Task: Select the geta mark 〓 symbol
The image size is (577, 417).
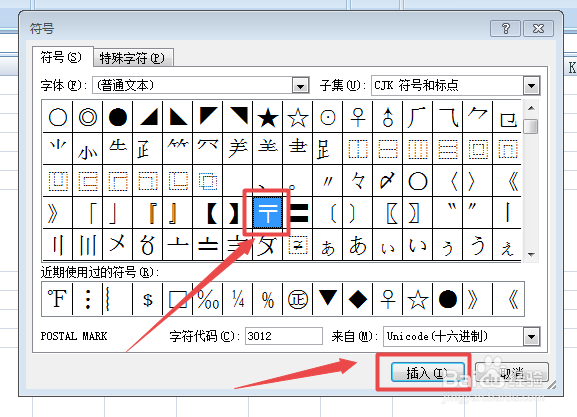Action: [298, 213]
